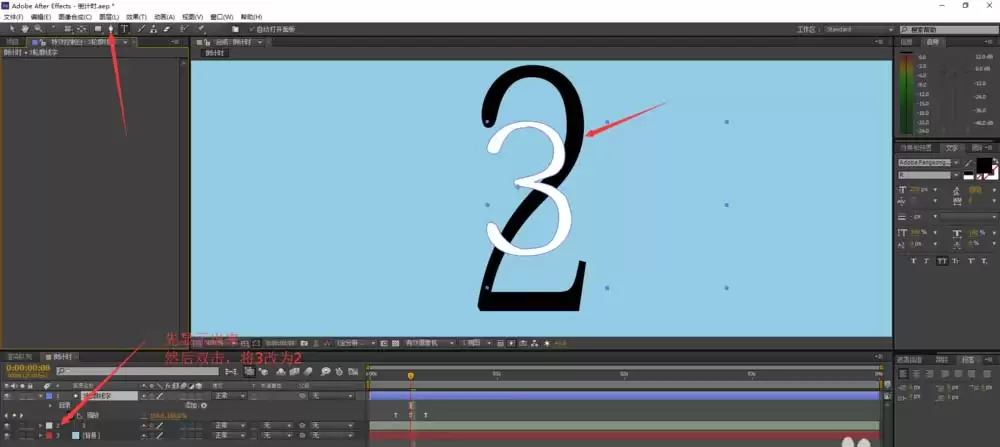Click the timeline timecode 0:00:00:08
The width and height of the screenshot is (1000, 447).
click(x=28, y=368)
